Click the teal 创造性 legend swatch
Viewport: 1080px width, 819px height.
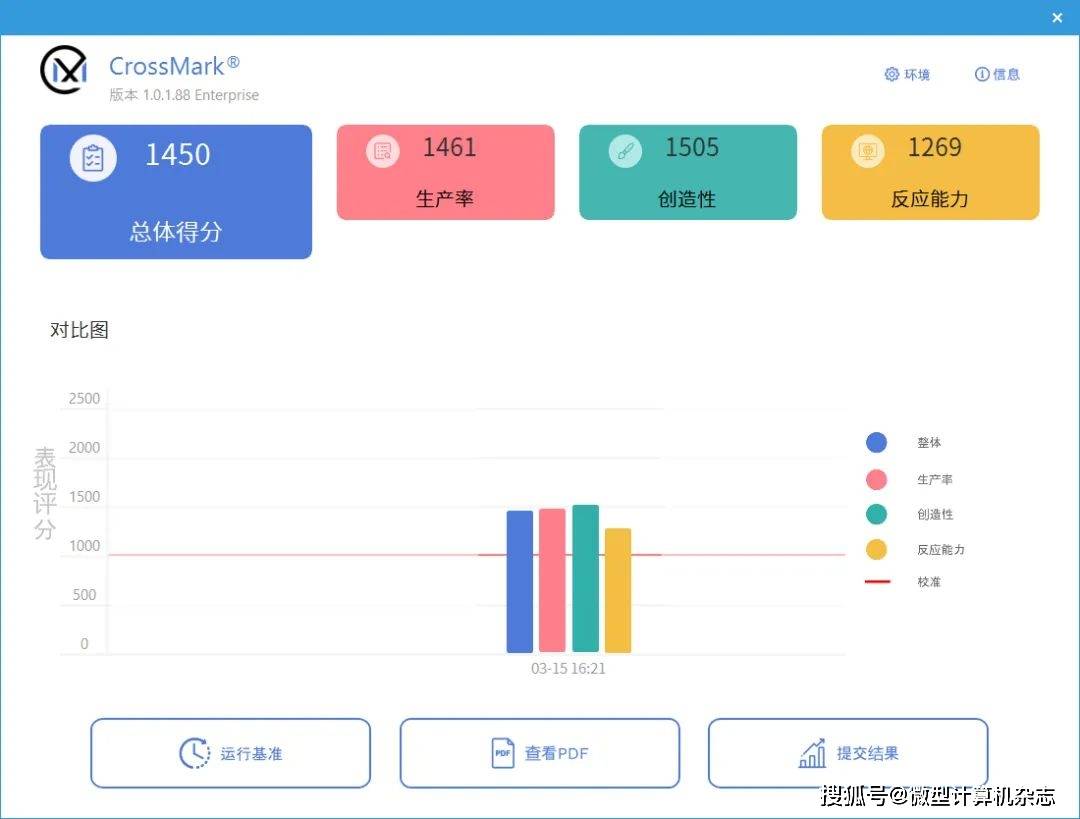pos(876,514)
